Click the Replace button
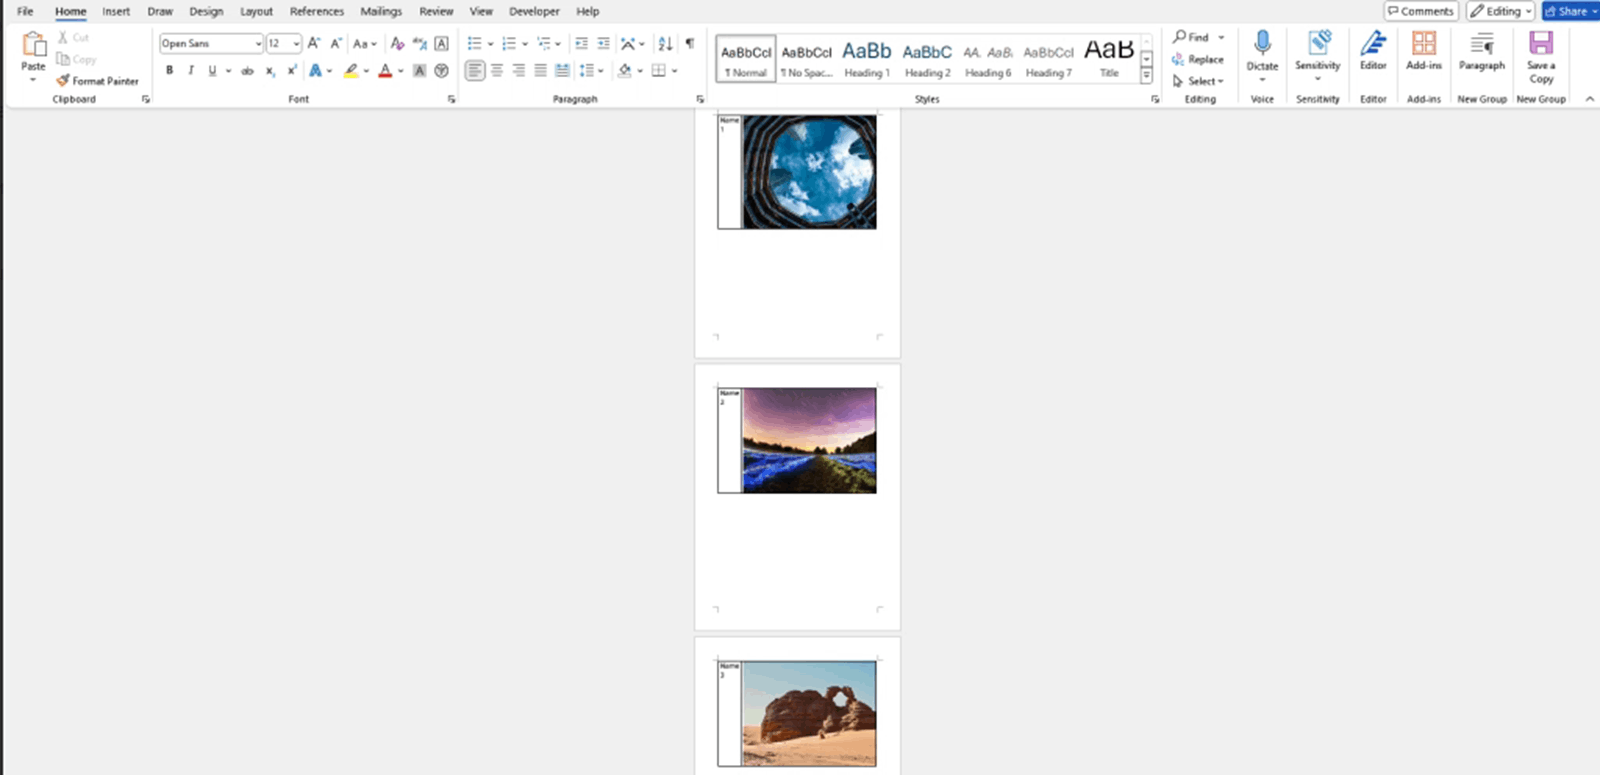Image resolution: width=1600 pixels, height=775 pixels. 1198,59
